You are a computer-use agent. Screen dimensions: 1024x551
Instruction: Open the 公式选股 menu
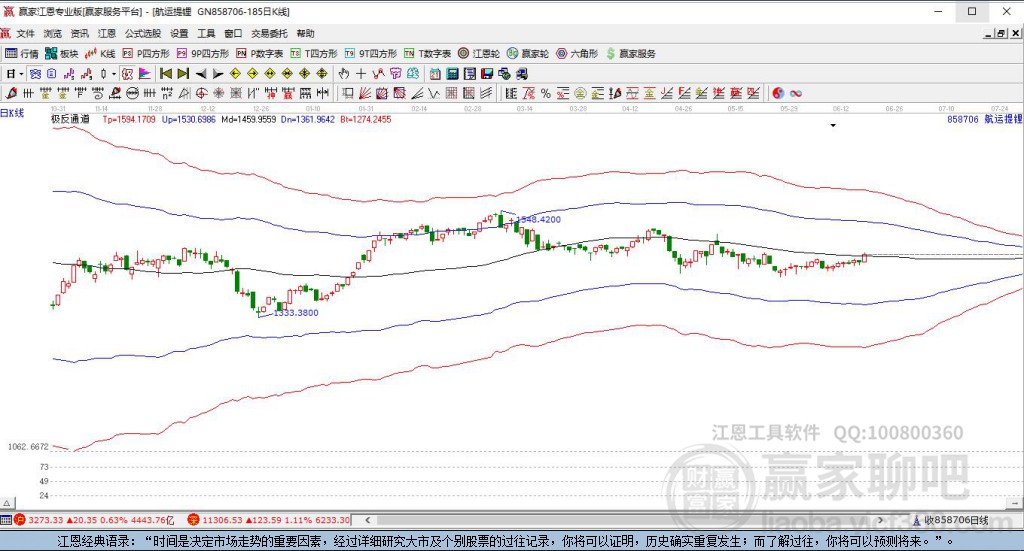coord(143,33)
